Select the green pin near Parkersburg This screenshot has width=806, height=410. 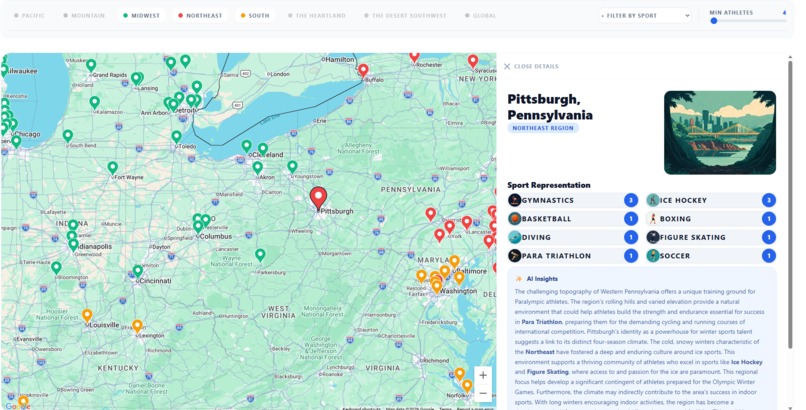(261, 255)
